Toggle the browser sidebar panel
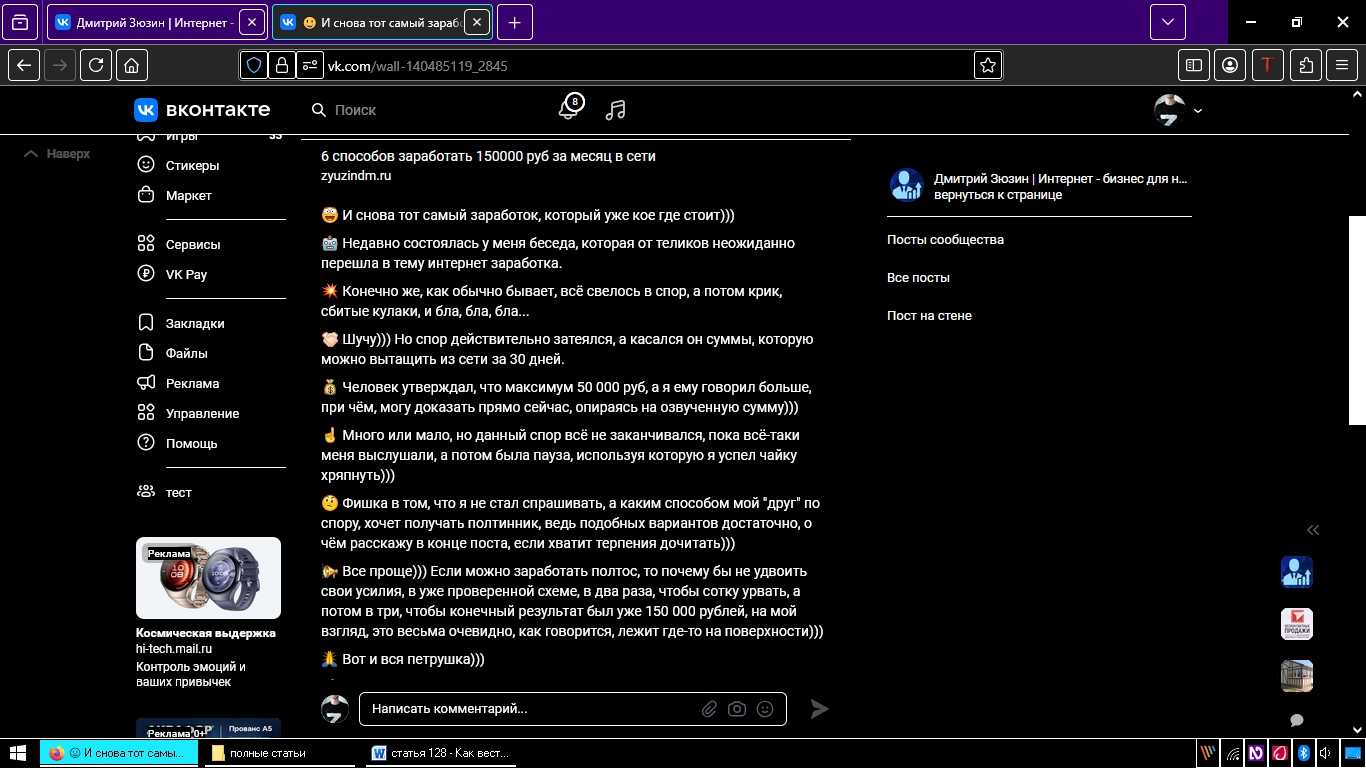1366x768 pixels. [x=1194, y=65]
